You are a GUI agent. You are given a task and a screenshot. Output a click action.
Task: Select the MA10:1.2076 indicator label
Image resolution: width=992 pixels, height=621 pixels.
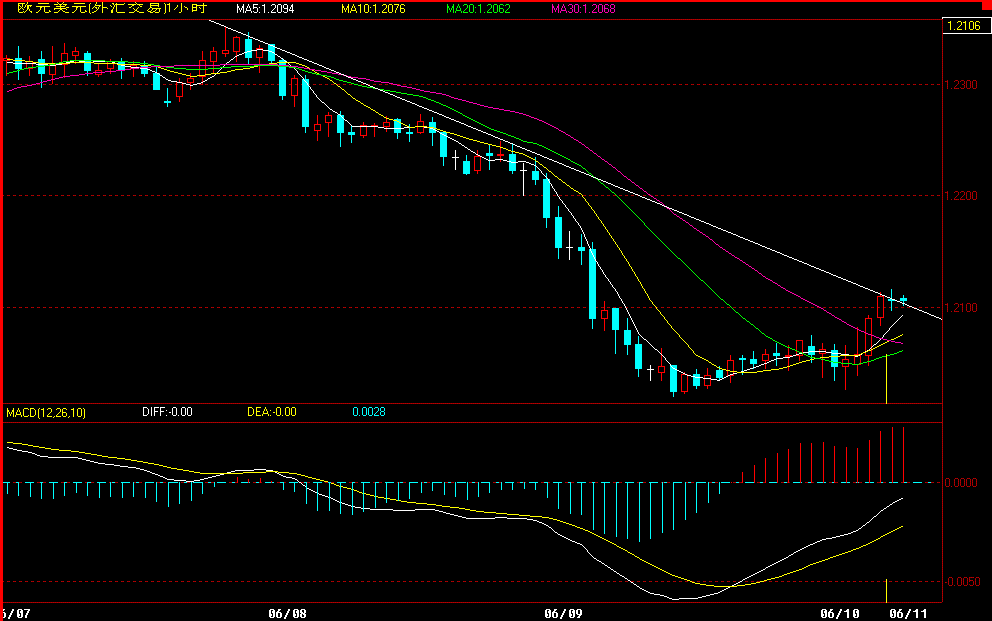pos(370,9)
